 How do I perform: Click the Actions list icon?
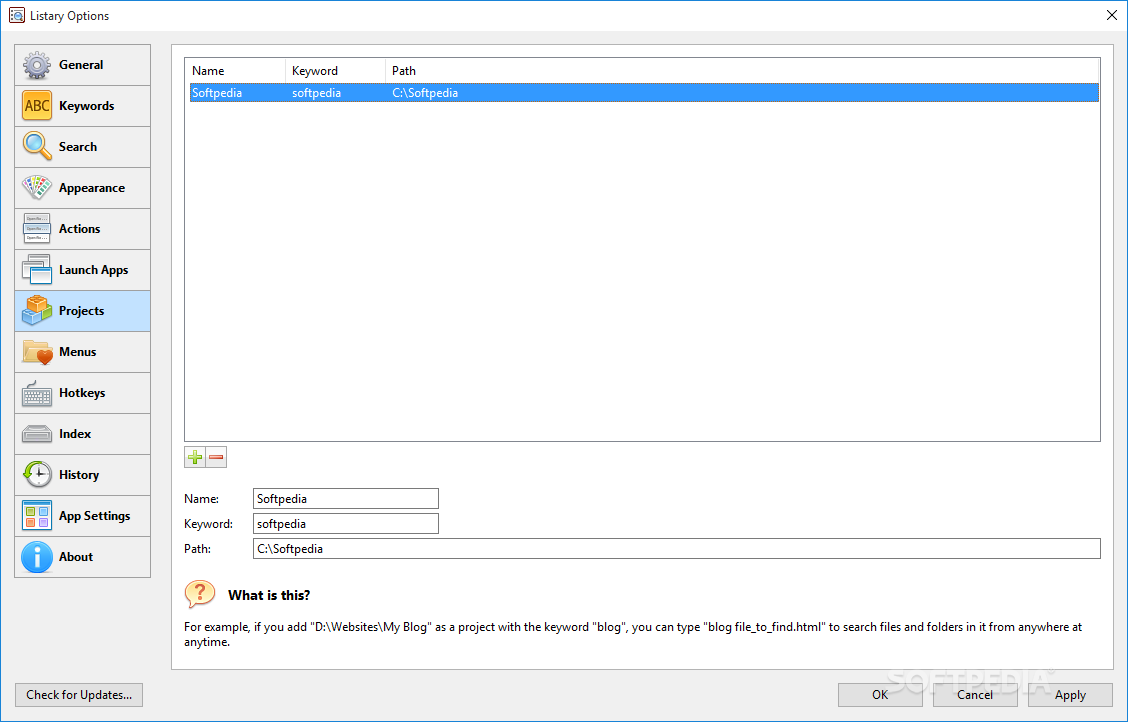(x=37, y=229)
